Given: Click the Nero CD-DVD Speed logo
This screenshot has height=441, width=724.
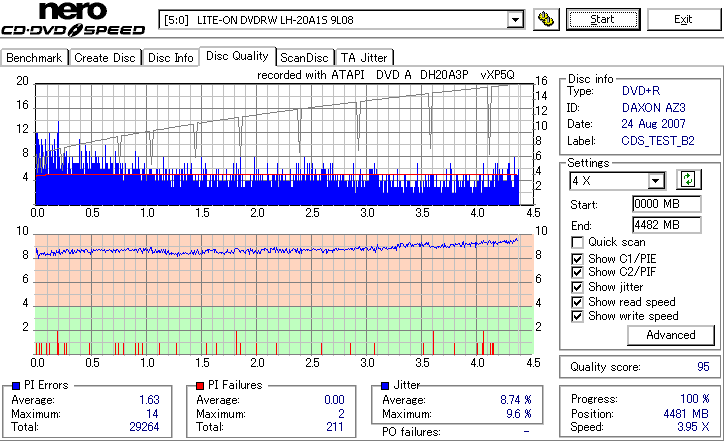Looking at the screenshot, I should pyautogui.click(x=73, y=19).
